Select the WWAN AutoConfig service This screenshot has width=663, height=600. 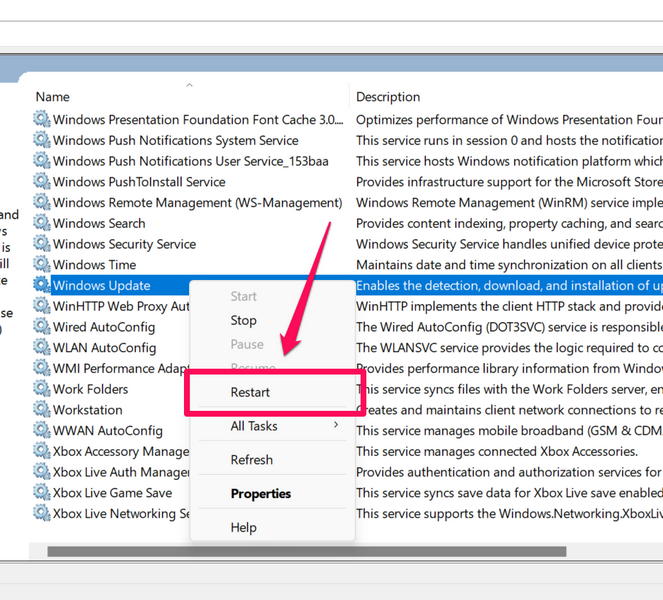click(107, 431)
